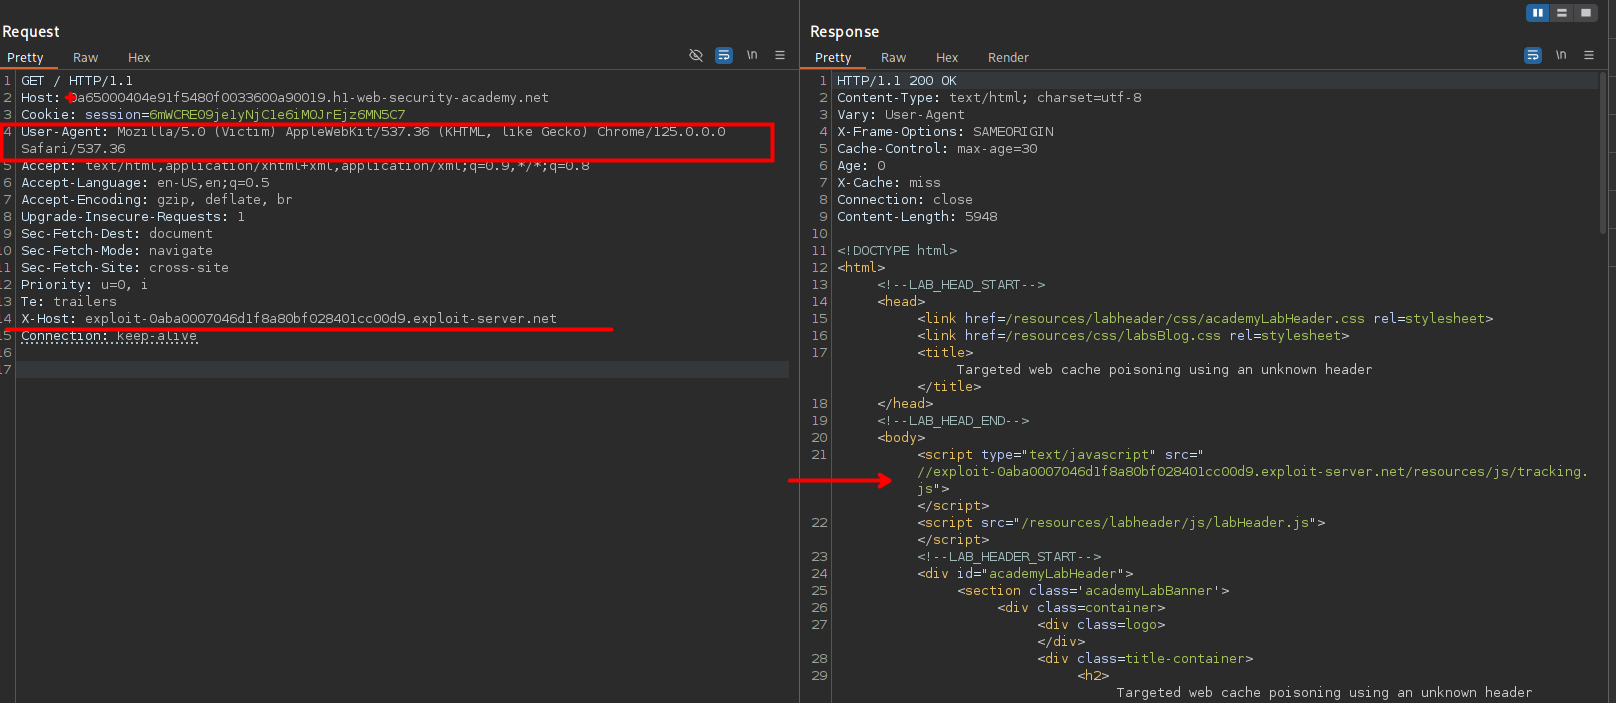Select the Raw tab in Response
The image size is (1616, 703).
point(893,58)
